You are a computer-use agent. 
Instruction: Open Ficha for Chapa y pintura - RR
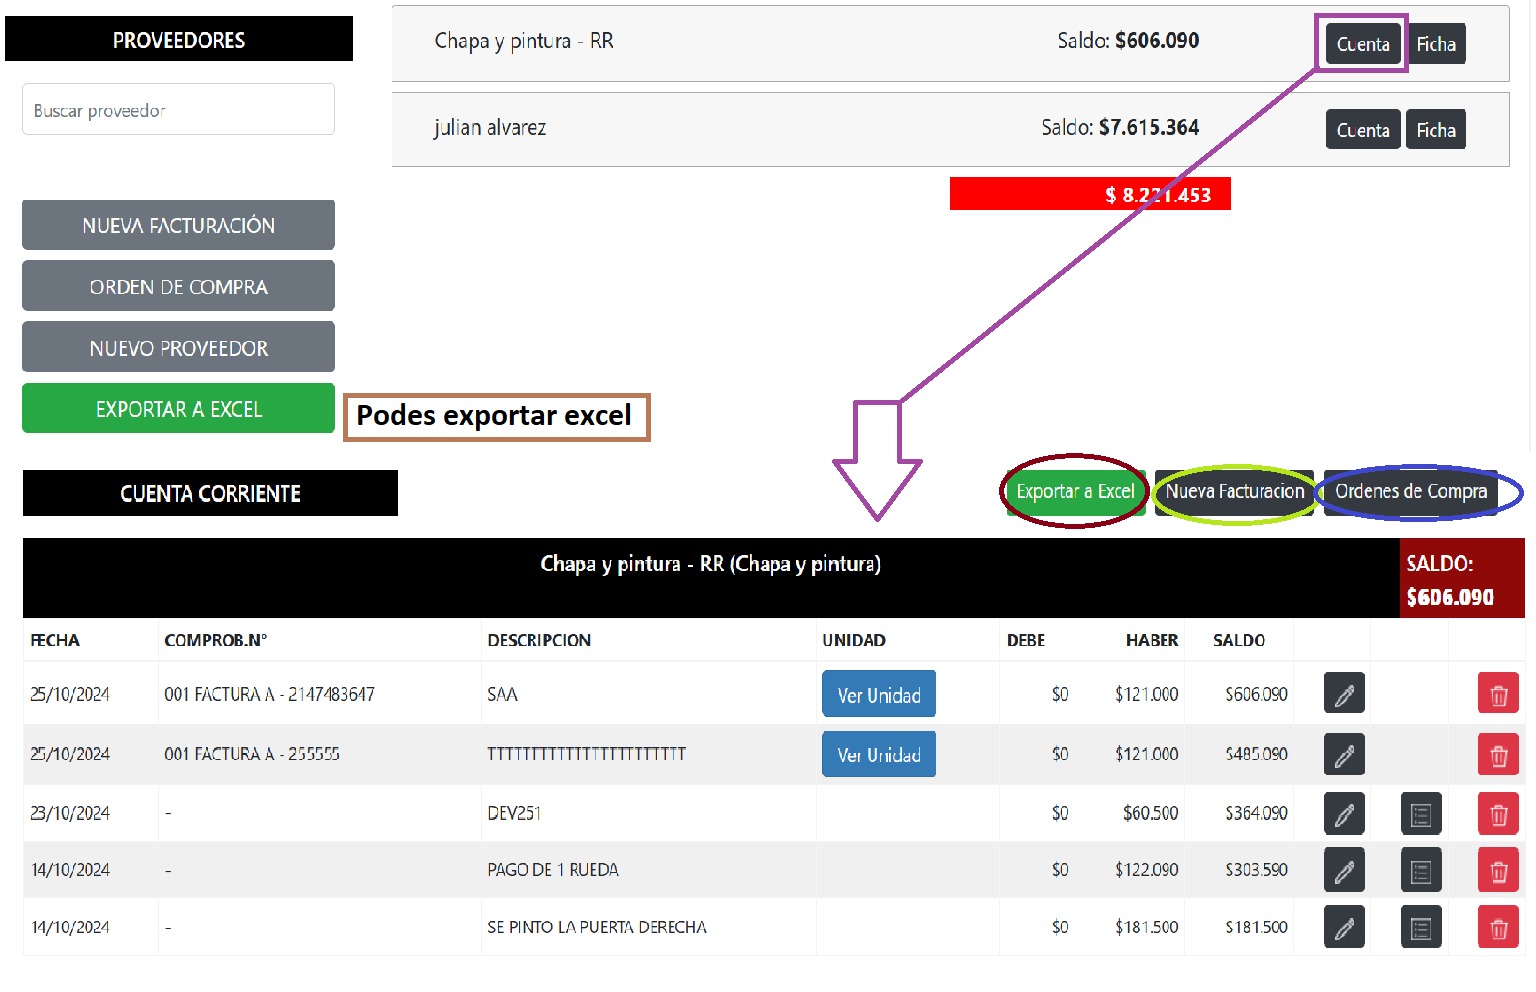[x=1436, y=44]
